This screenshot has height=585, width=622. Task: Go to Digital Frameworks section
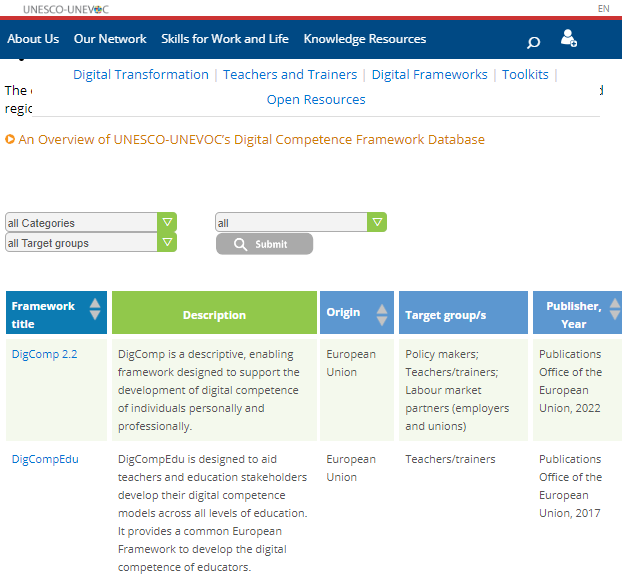coord(430,75)
